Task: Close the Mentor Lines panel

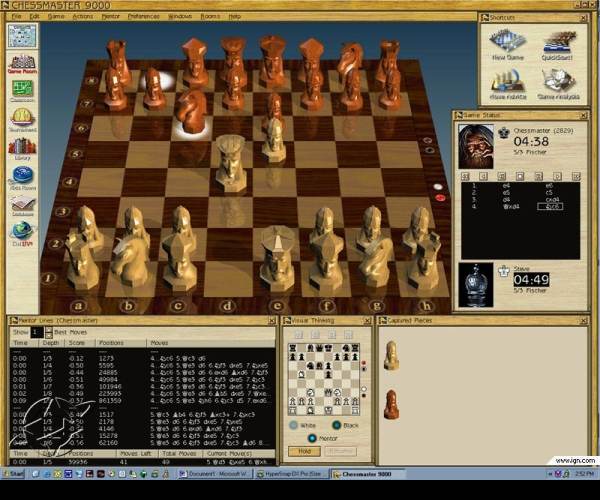Action: point(271,321)
